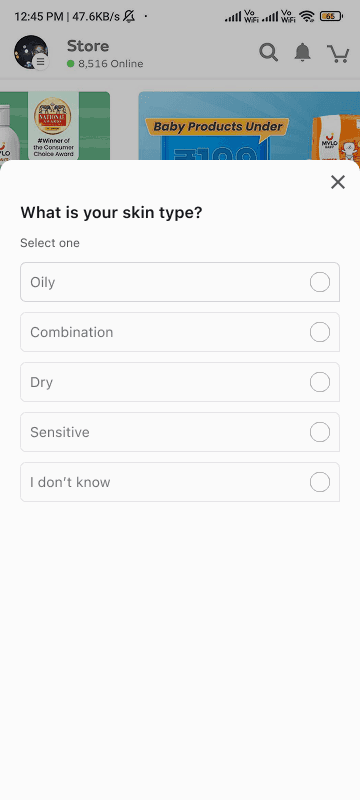Screen dimensions: 360x800
Task: Tap the Wi-Fi status icon
Action: coord(306,16)
